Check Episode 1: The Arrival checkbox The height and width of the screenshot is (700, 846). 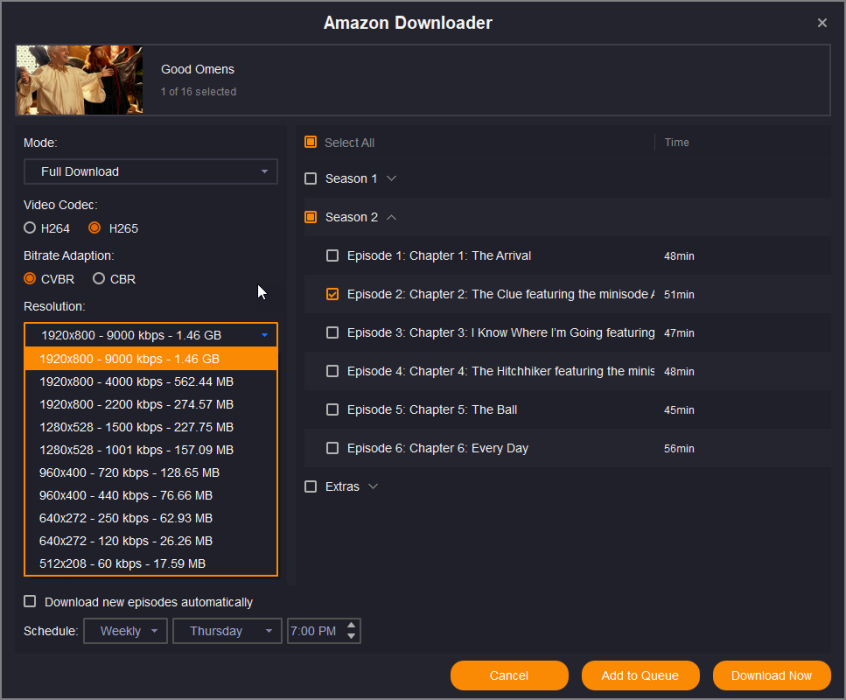[x=332, y=255]
